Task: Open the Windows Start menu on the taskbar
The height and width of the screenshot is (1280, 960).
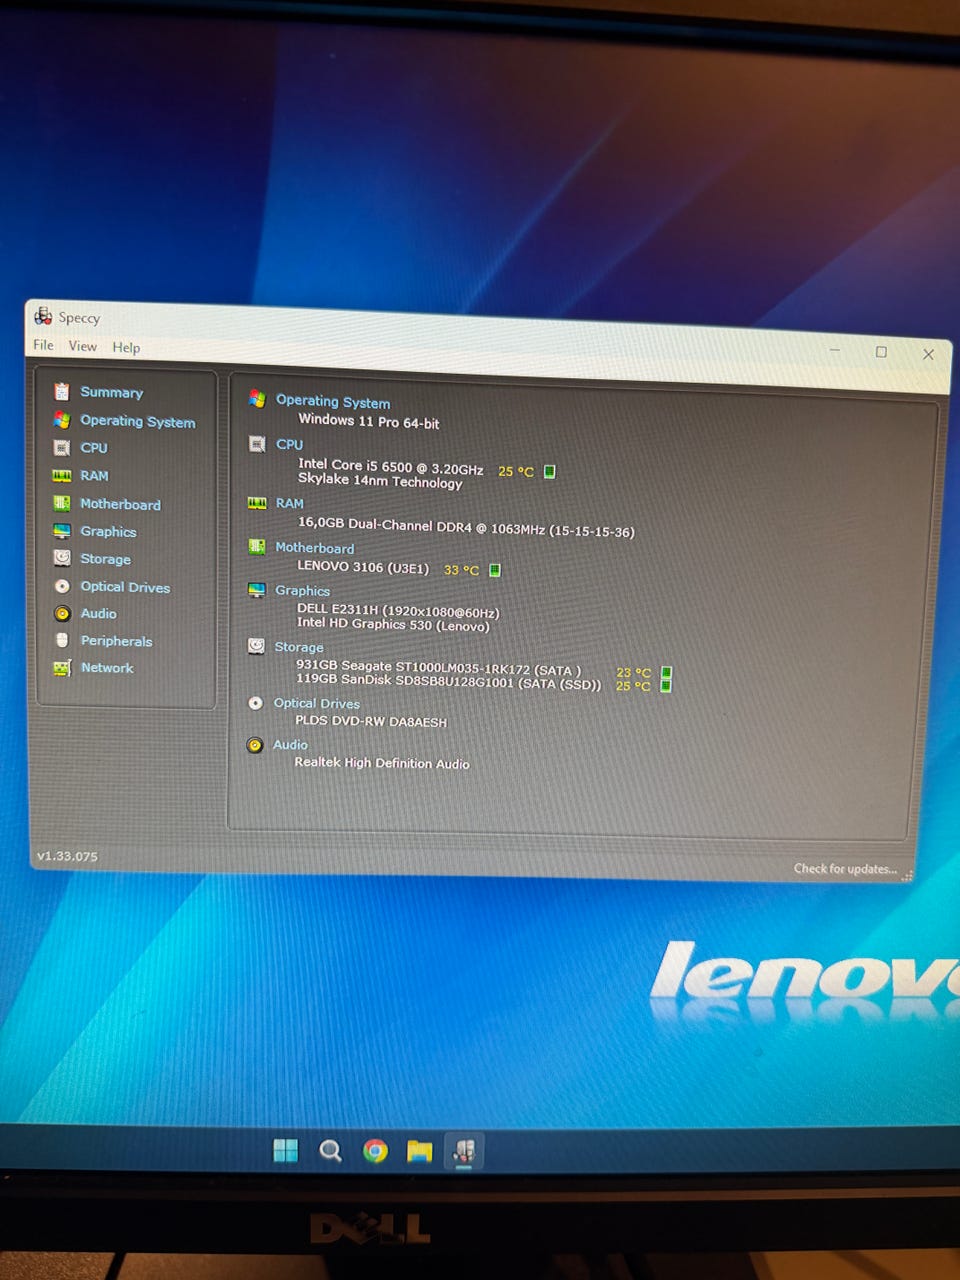Action: click(x=286, y=1151)
